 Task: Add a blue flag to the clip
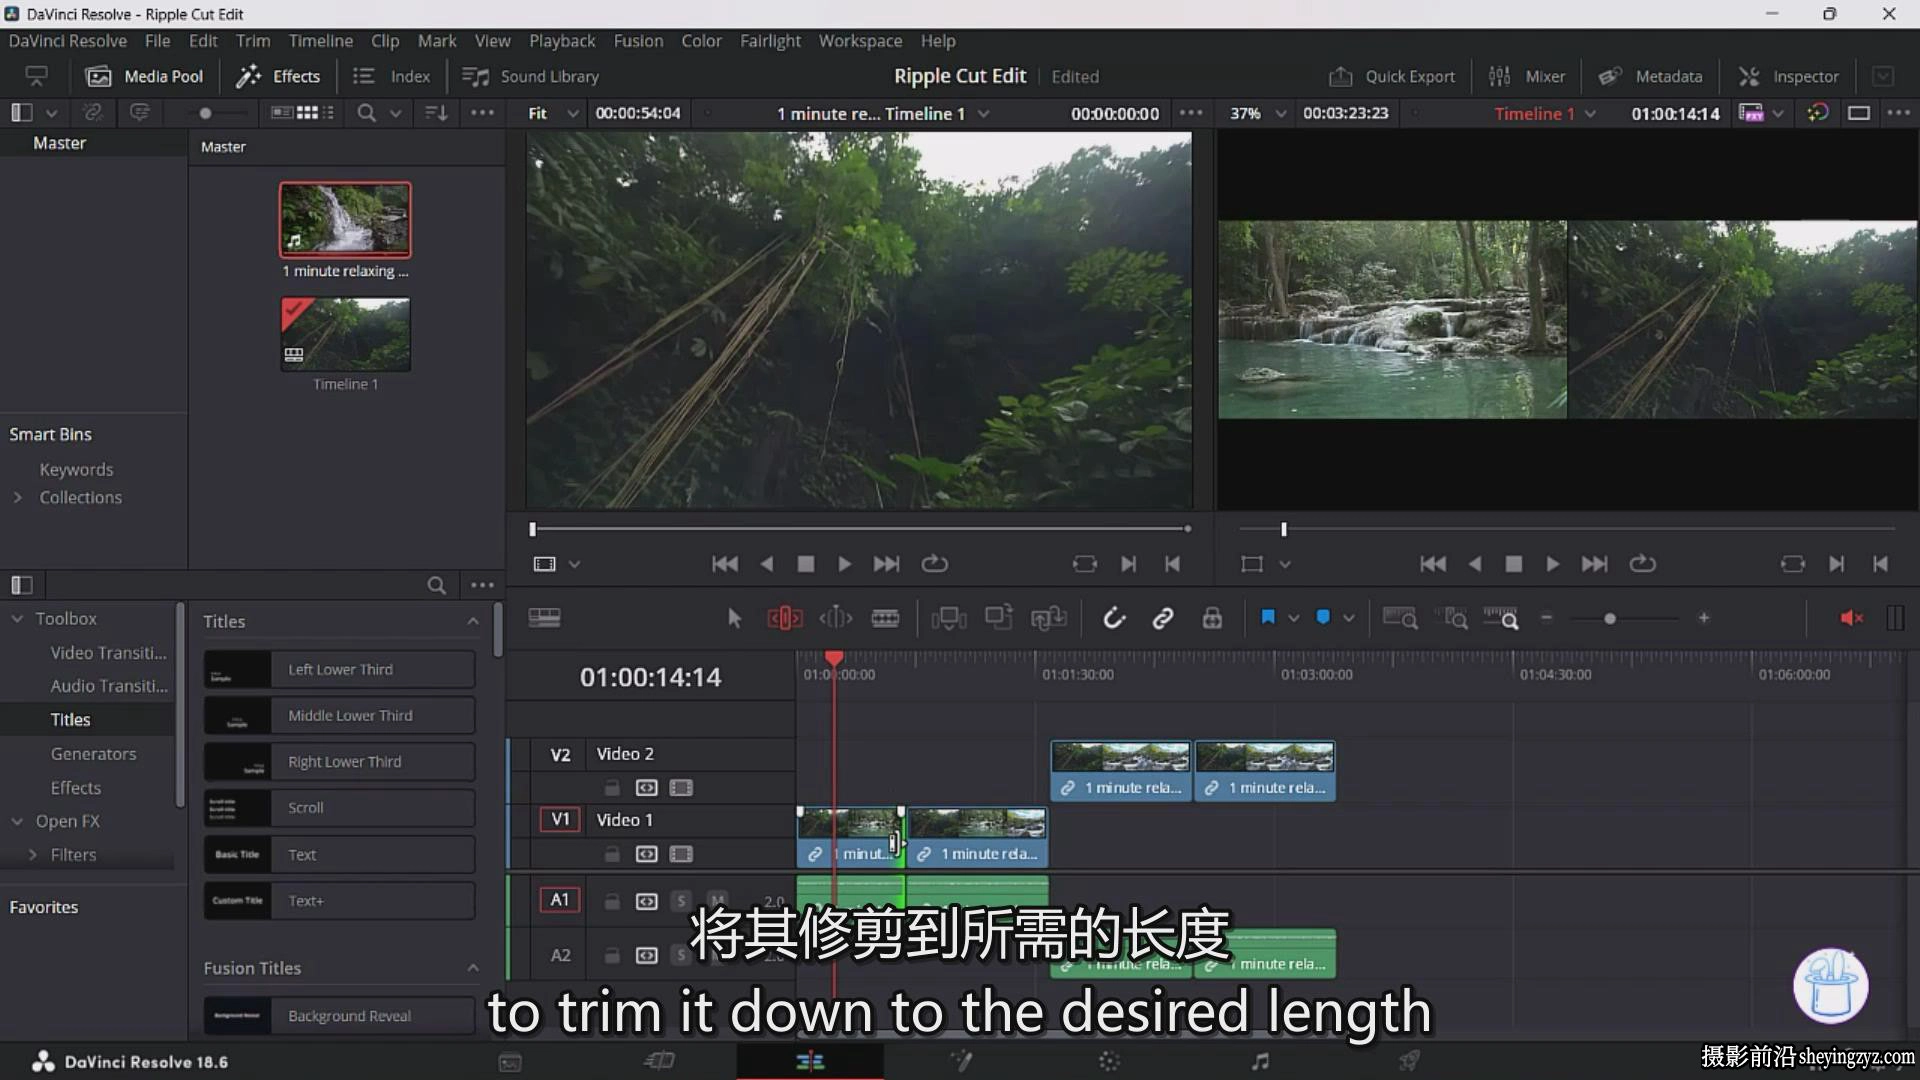tap(1268, 618)
